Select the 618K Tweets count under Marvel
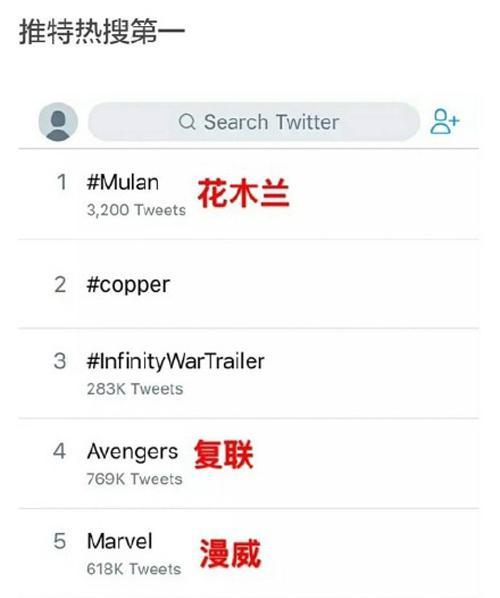Image resolution: width=500 pixels, height=598 pixels. coord(134,569)
